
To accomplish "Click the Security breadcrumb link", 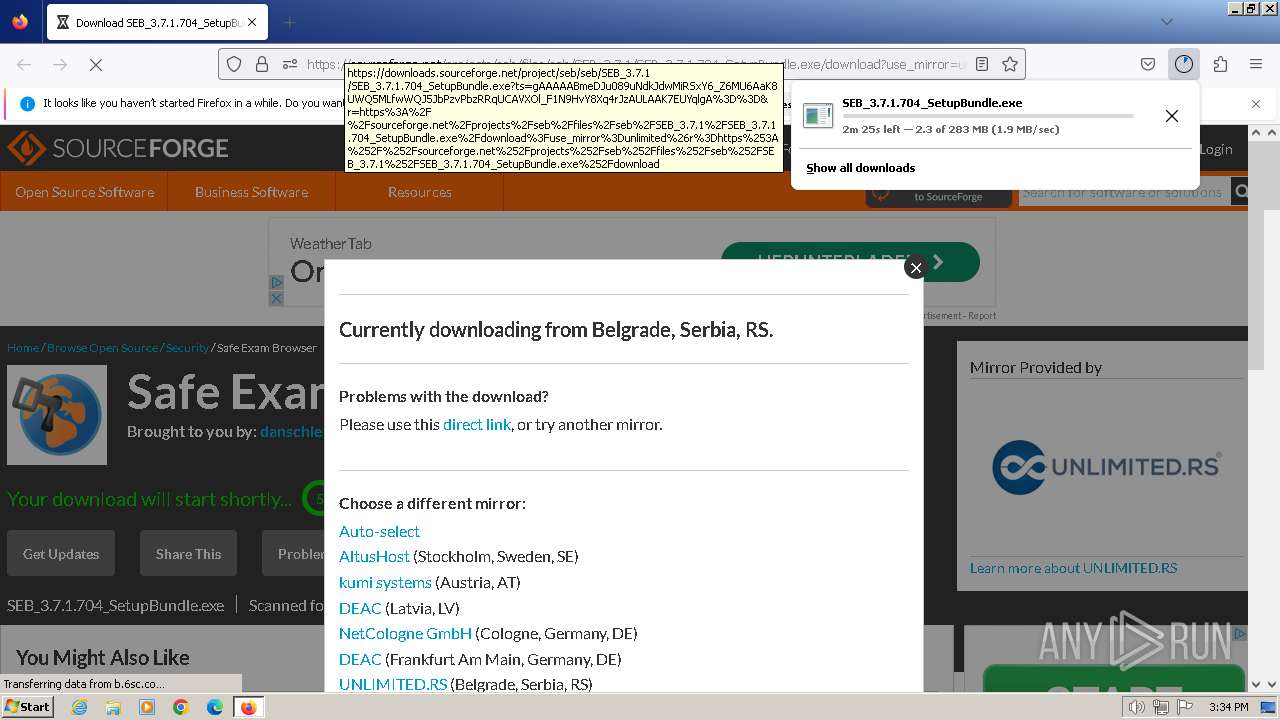I will pyautogui.click(x=187, y=348).
